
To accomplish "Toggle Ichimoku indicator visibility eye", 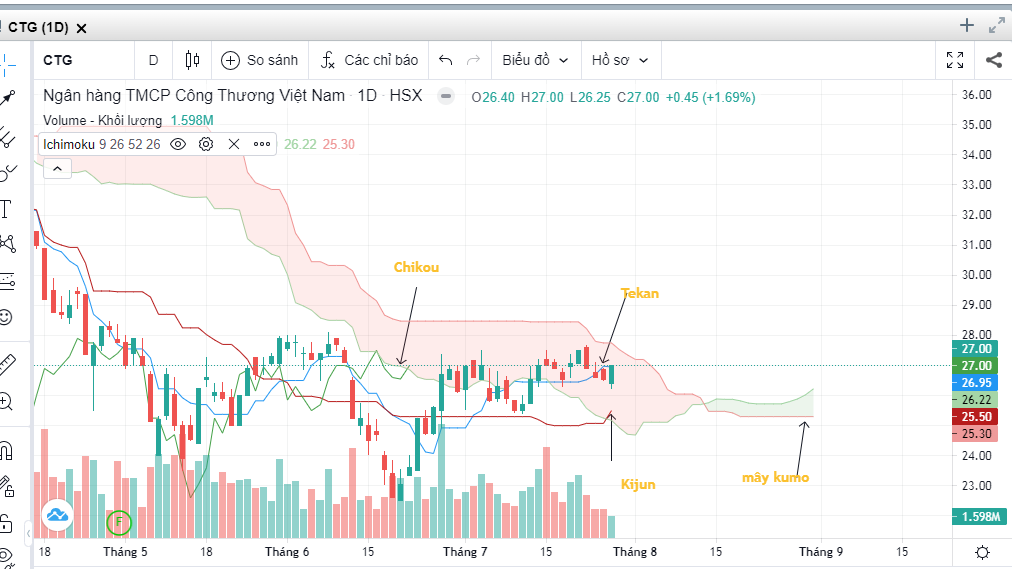I will pos(178,144).
